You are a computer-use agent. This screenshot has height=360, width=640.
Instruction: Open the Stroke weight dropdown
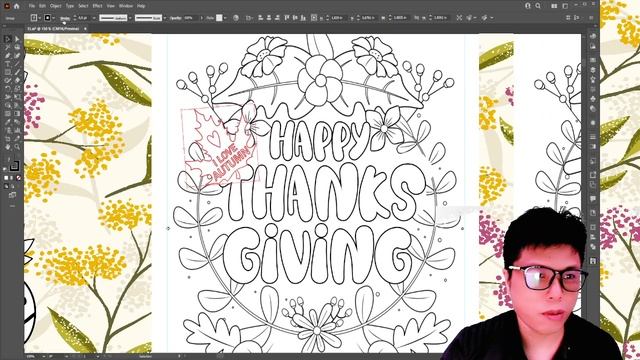click(94, 18)
